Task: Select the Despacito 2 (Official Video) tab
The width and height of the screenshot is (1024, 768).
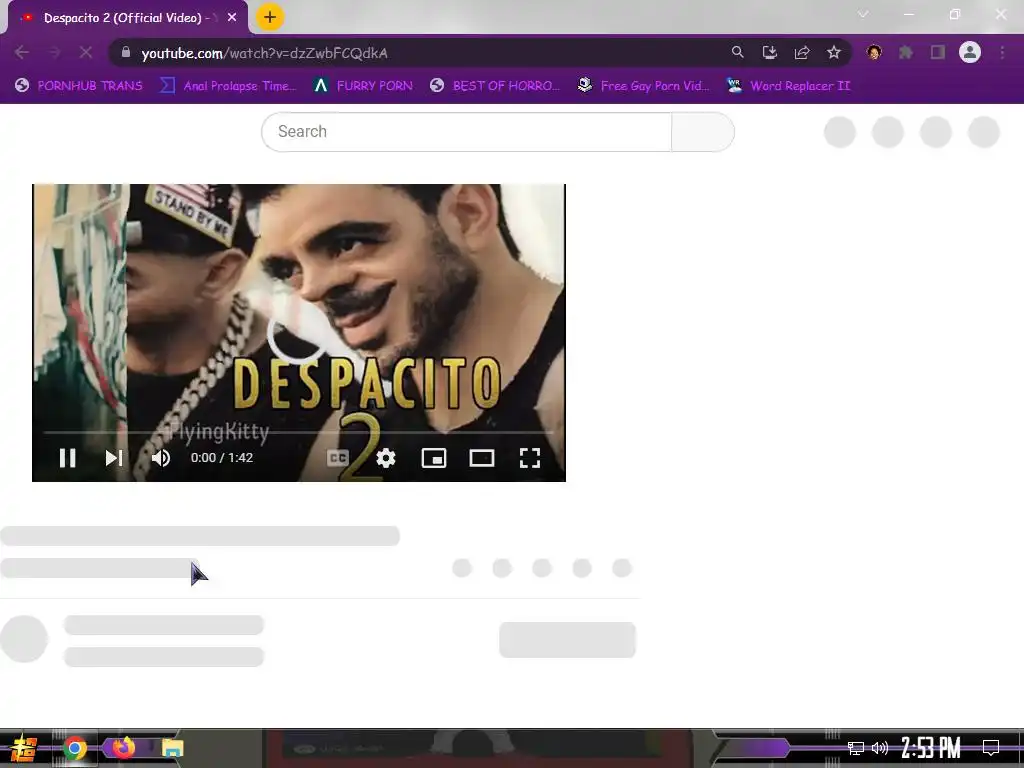Action: [x=129, y=18]
